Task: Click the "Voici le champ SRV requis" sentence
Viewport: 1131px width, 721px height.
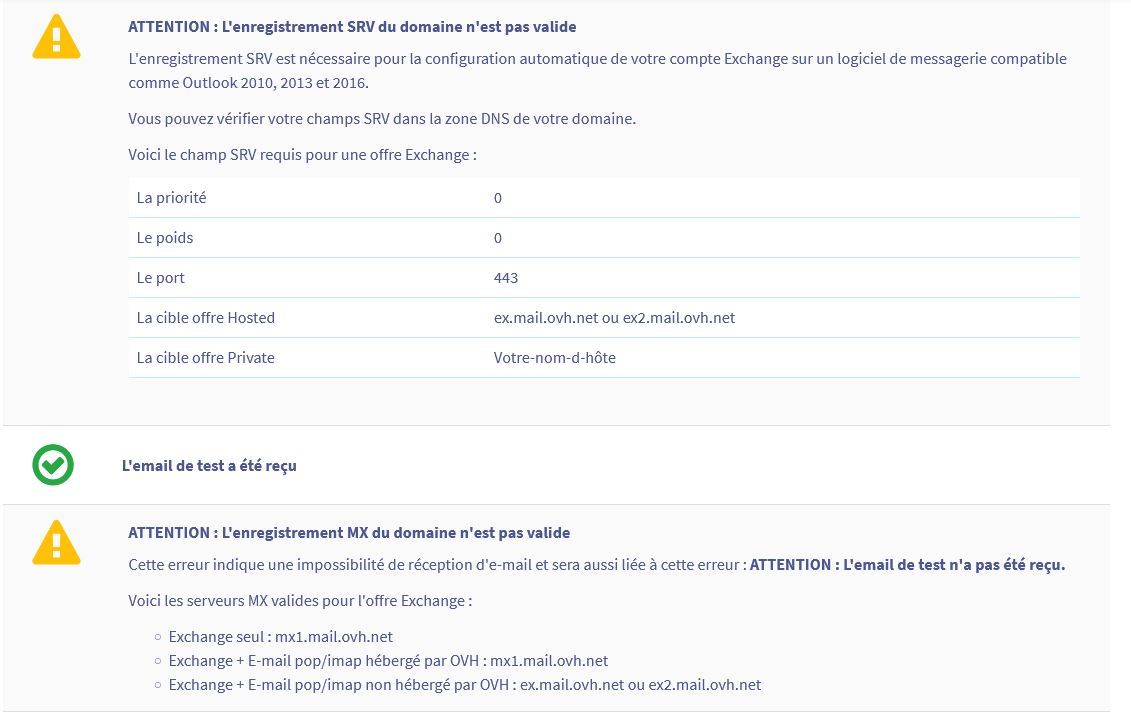Action: 302,155
